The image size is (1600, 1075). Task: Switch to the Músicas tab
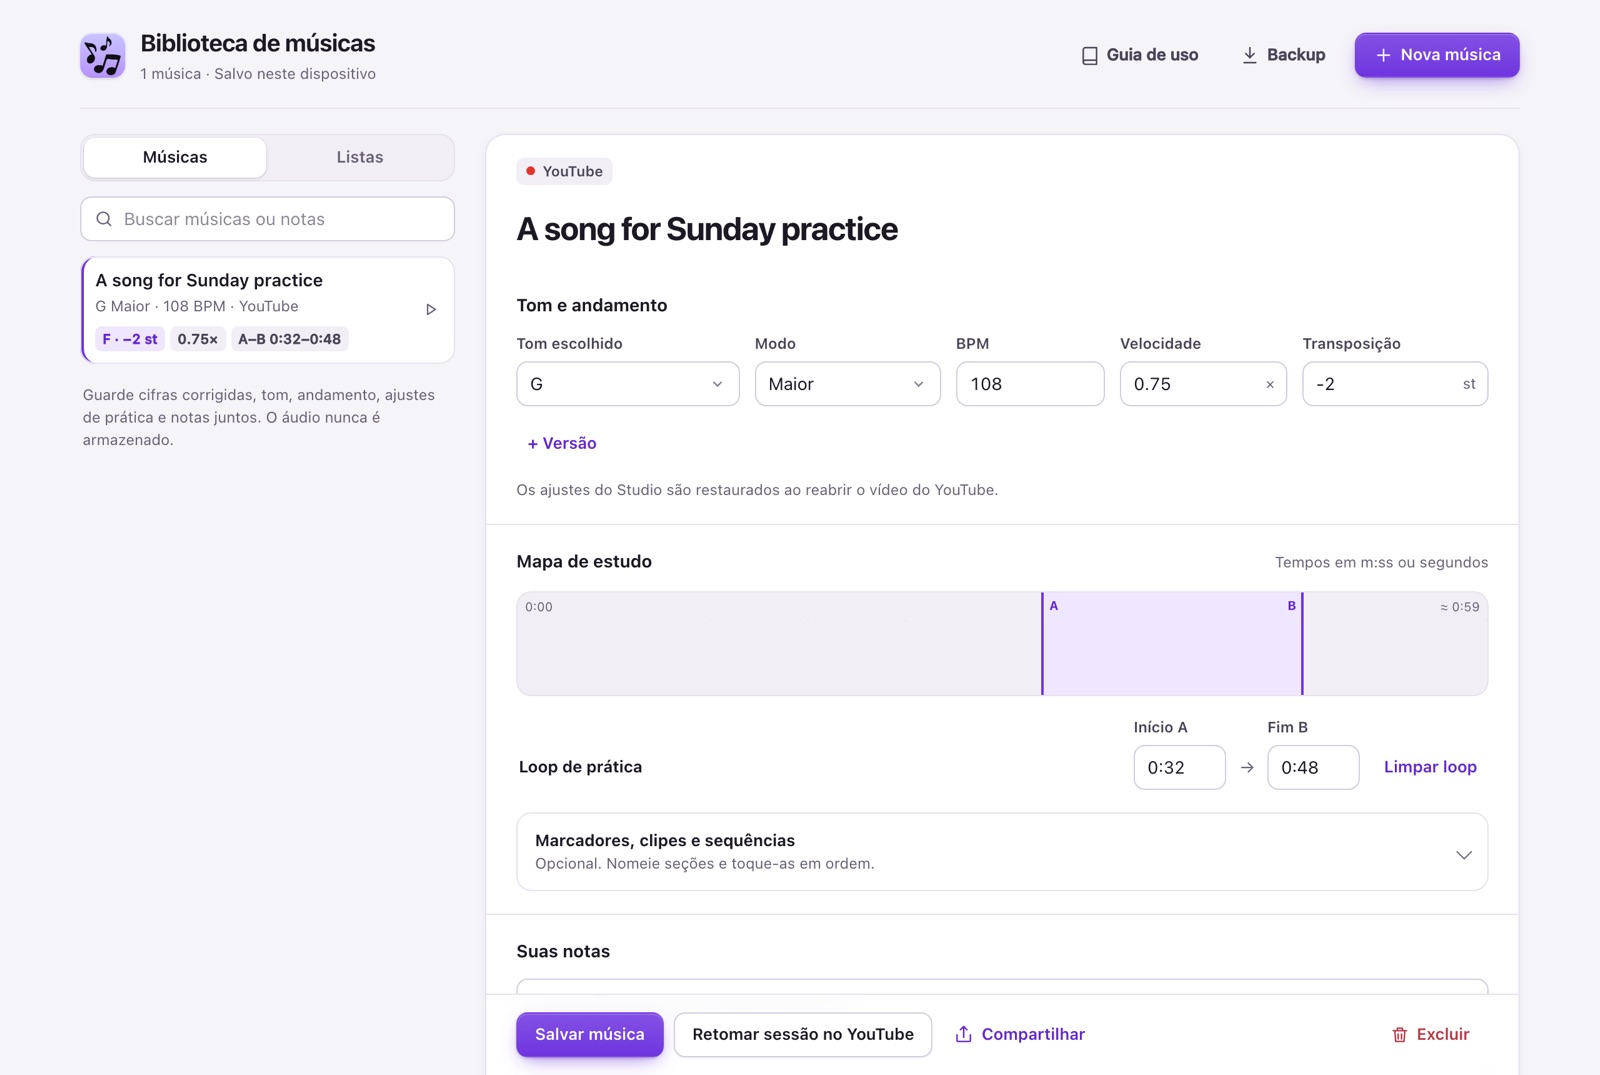click(x=175, y=157)
